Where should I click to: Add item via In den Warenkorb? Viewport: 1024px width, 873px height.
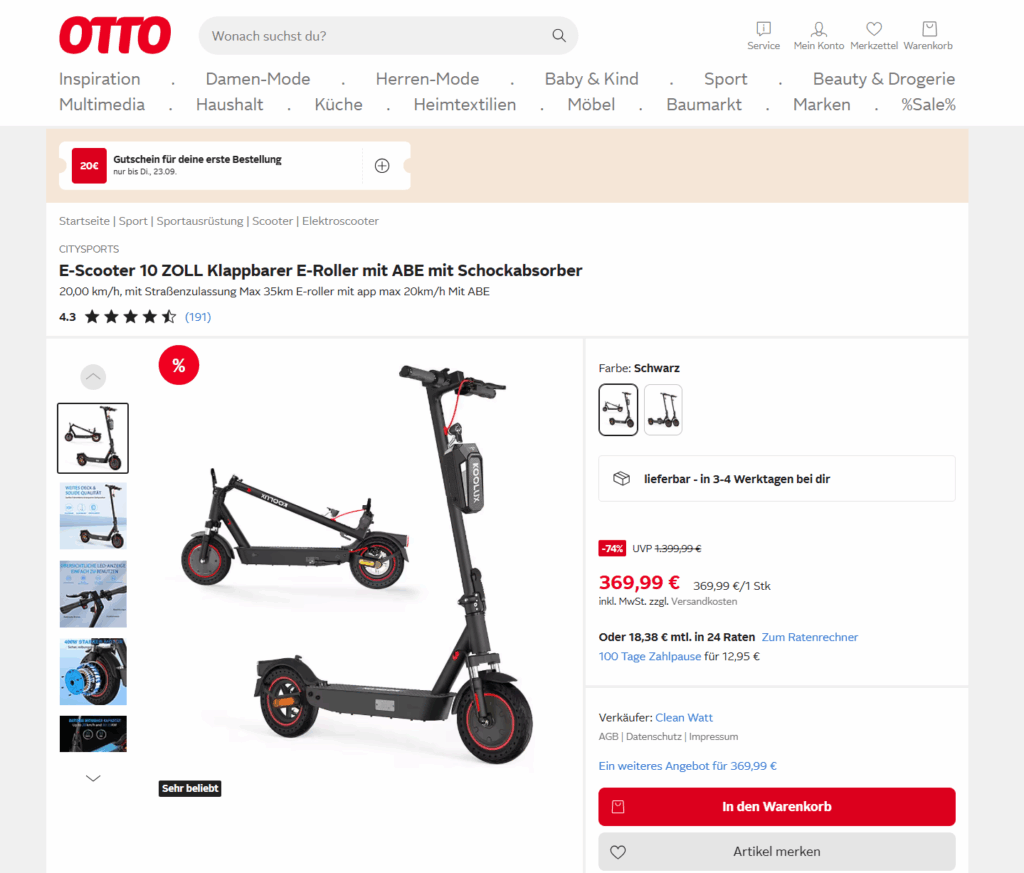click(776, 806)
